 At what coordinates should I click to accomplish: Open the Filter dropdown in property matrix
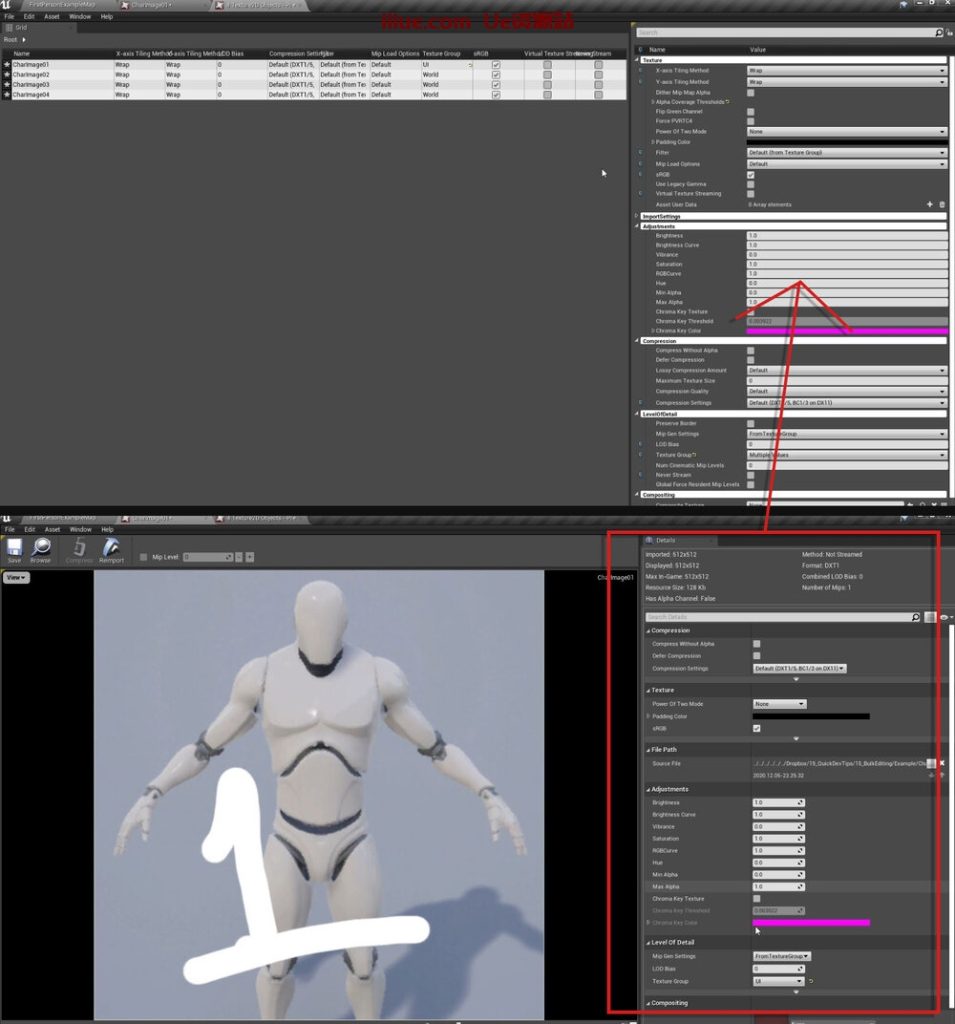tap(846, 153)
